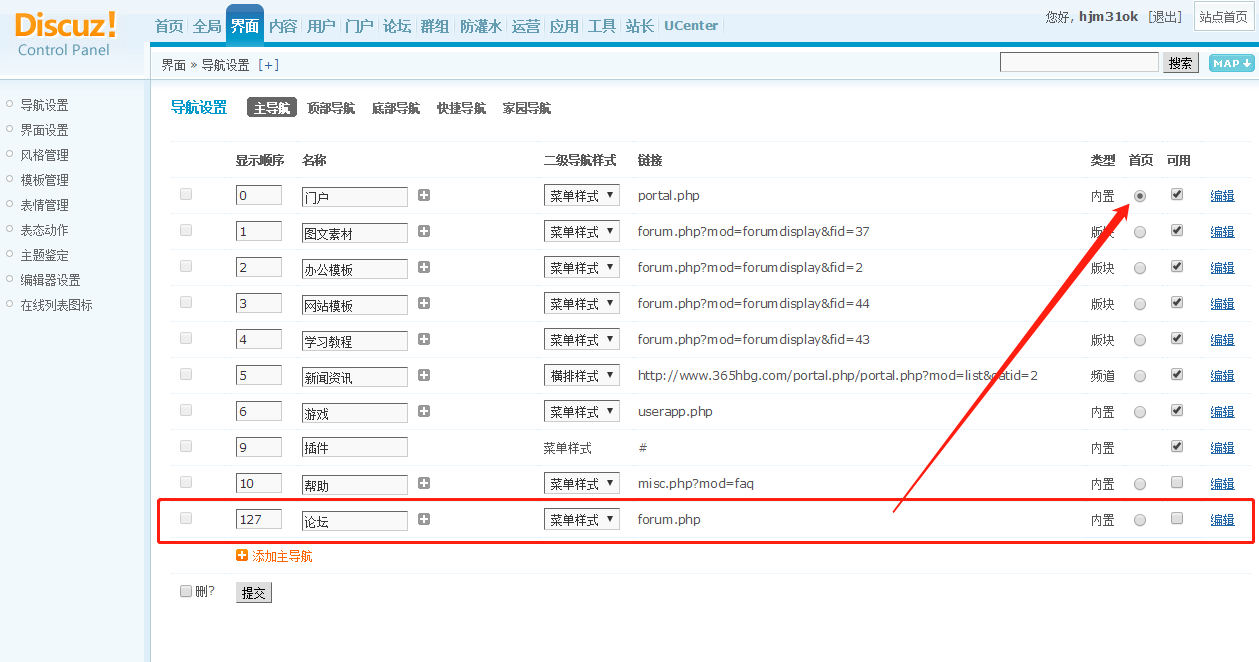Screen dimensions: 1259x662
Task: Open 表情管理 in sidebar
Action: tap(45, 205)
